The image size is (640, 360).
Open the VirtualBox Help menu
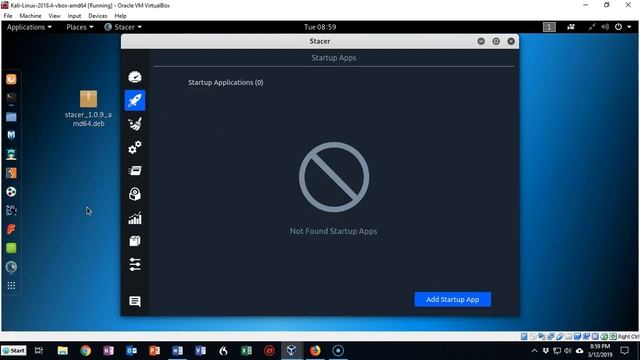tap(120, 16)
